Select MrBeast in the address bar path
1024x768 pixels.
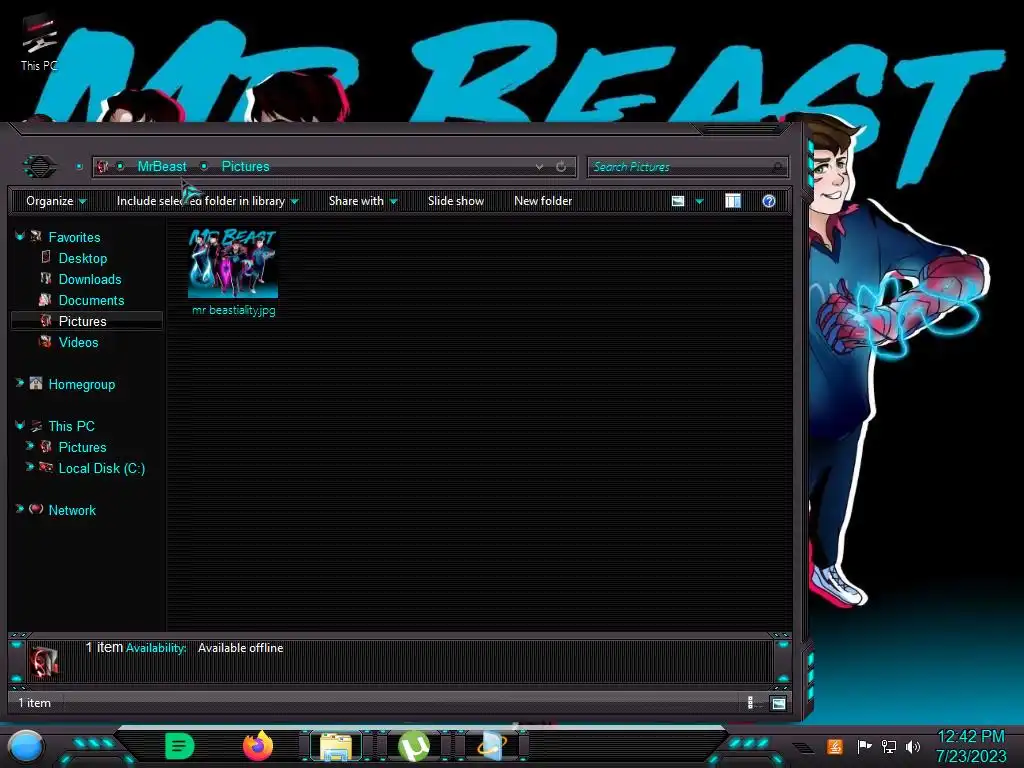click(x=161, y=167)
